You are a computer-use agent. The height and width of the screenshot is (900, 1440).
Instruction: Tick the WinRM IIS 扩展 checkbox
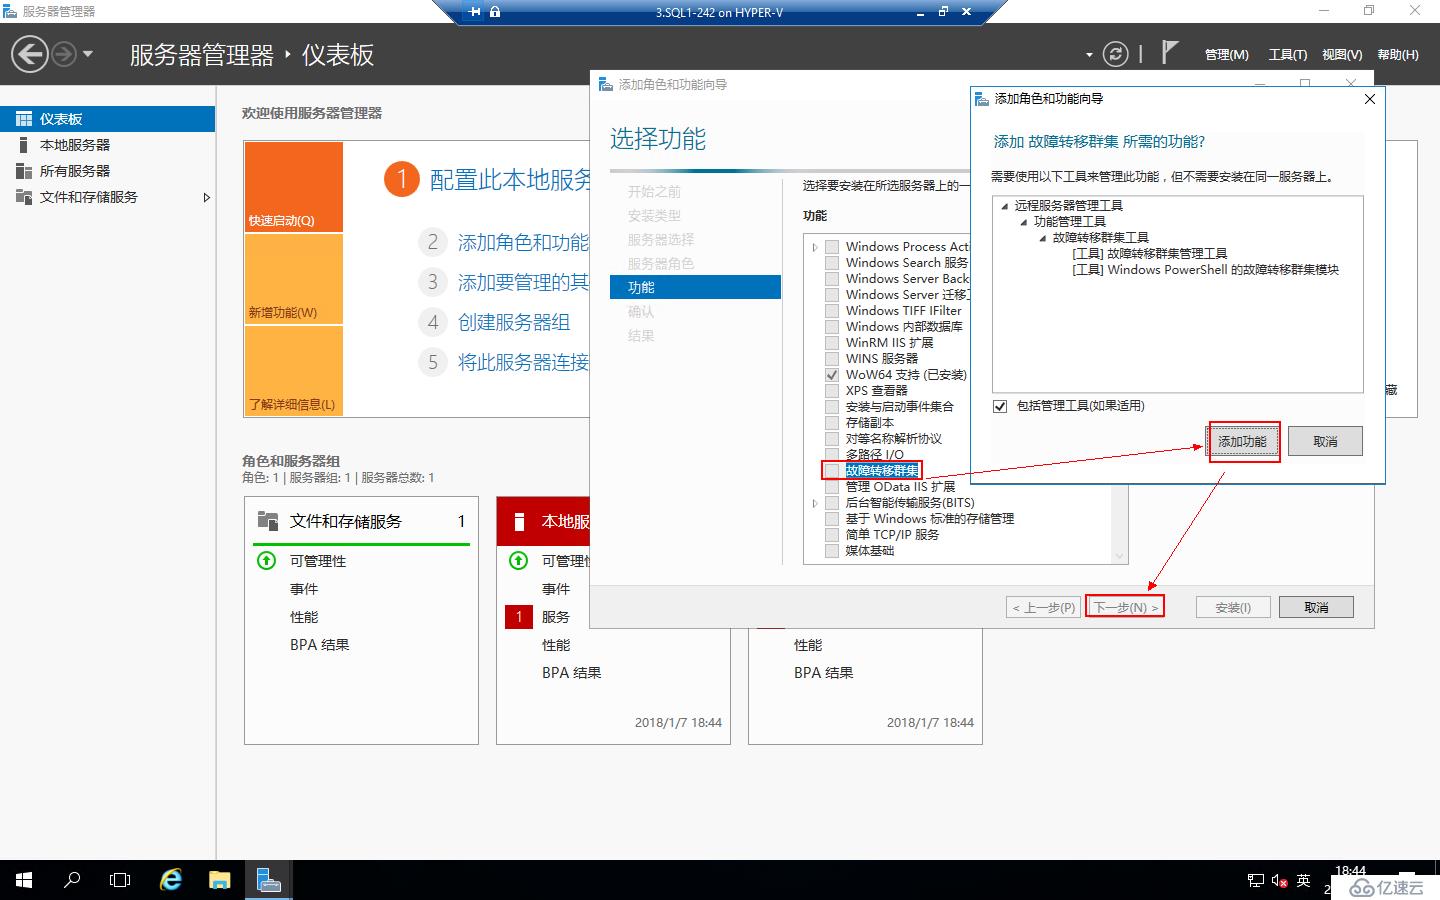[832, 343]
